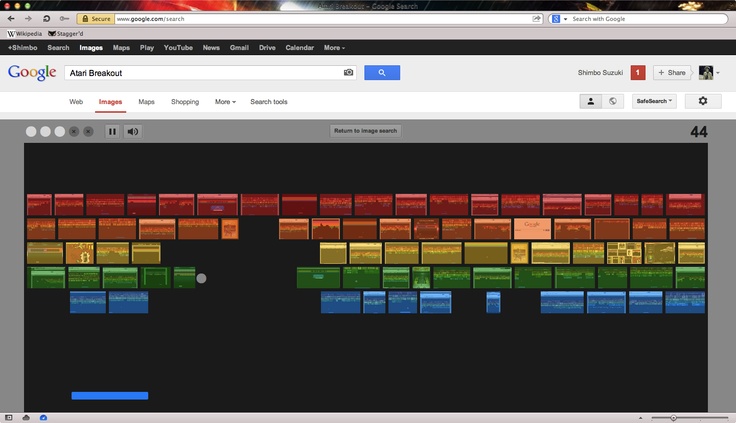Open Search in the black Google bar
This screenshot has width=736, height=423.
[58, 48]
